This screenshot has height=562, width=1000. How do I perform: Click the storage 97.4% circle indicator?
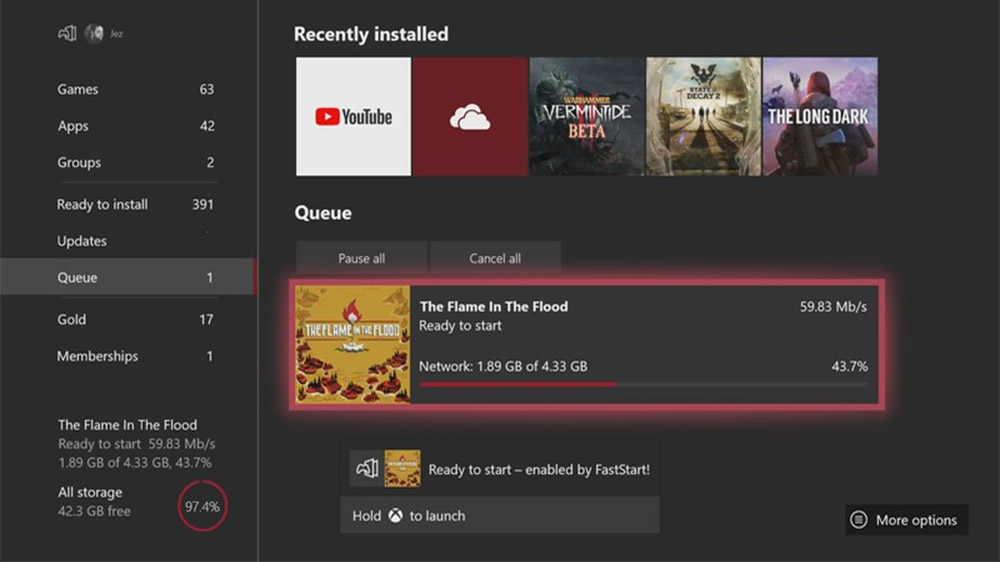(x=202, y=507)
